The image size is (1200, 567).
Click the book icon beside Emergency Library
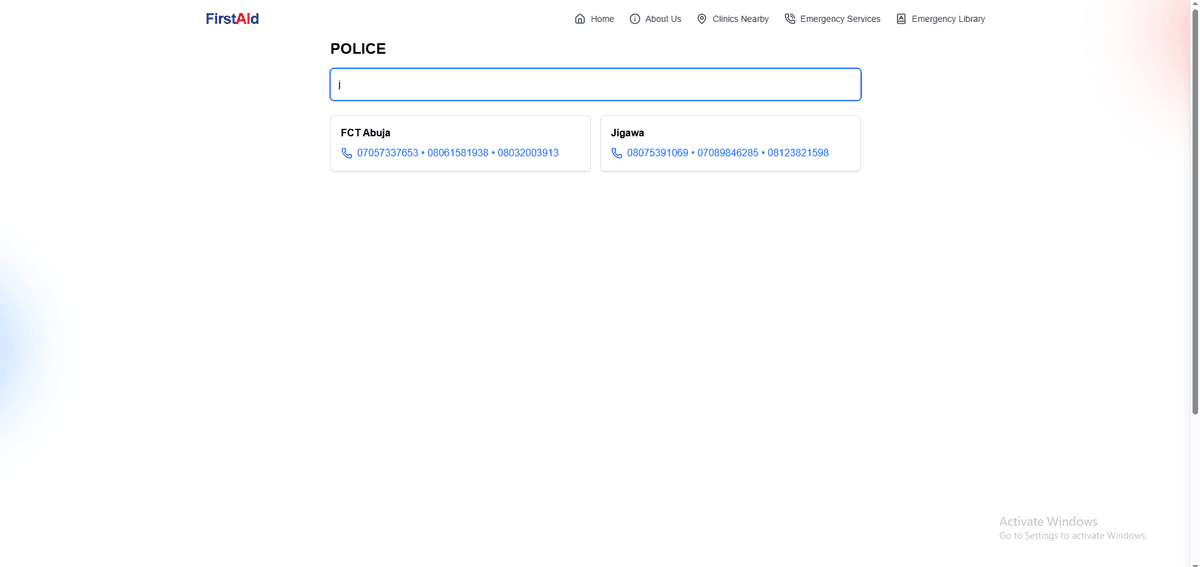pyautogui.click(x=901, y=19)
